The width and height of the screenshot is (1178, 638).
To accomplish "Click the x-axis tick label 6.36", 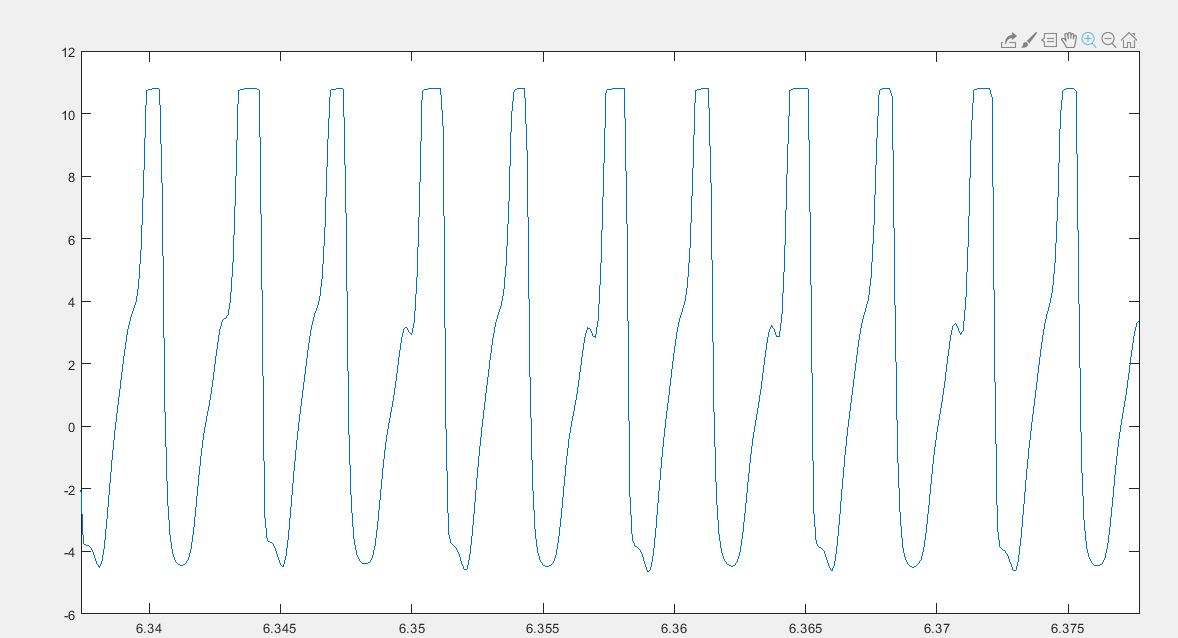I will pyautogui.click(x=674, y=628).
